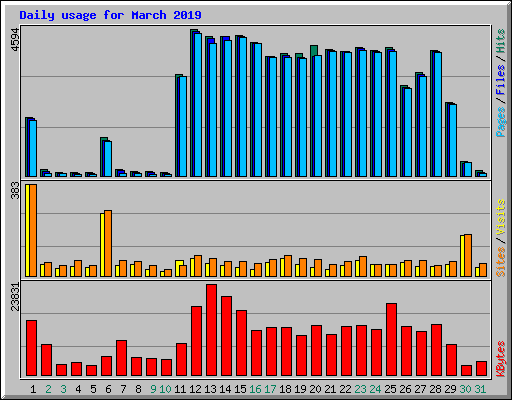The height and width of the screenshot is (400, 512).
Task: Click the orange Sites bar for day 6
Action: point(108,243)
